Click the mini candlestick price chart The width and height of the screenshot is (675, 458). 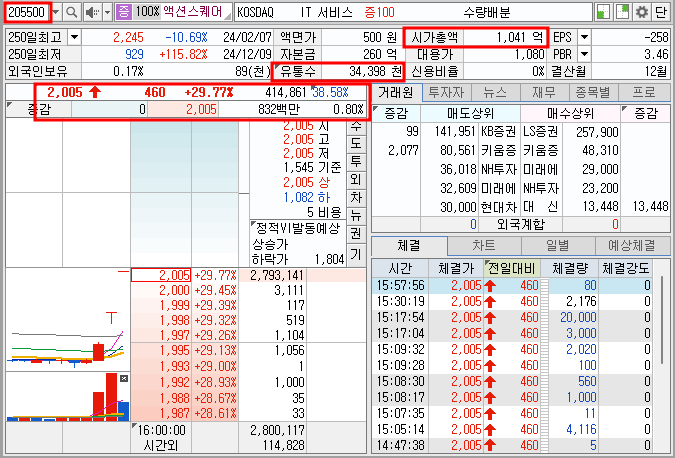pyautogui.click(x=68, y=319)
